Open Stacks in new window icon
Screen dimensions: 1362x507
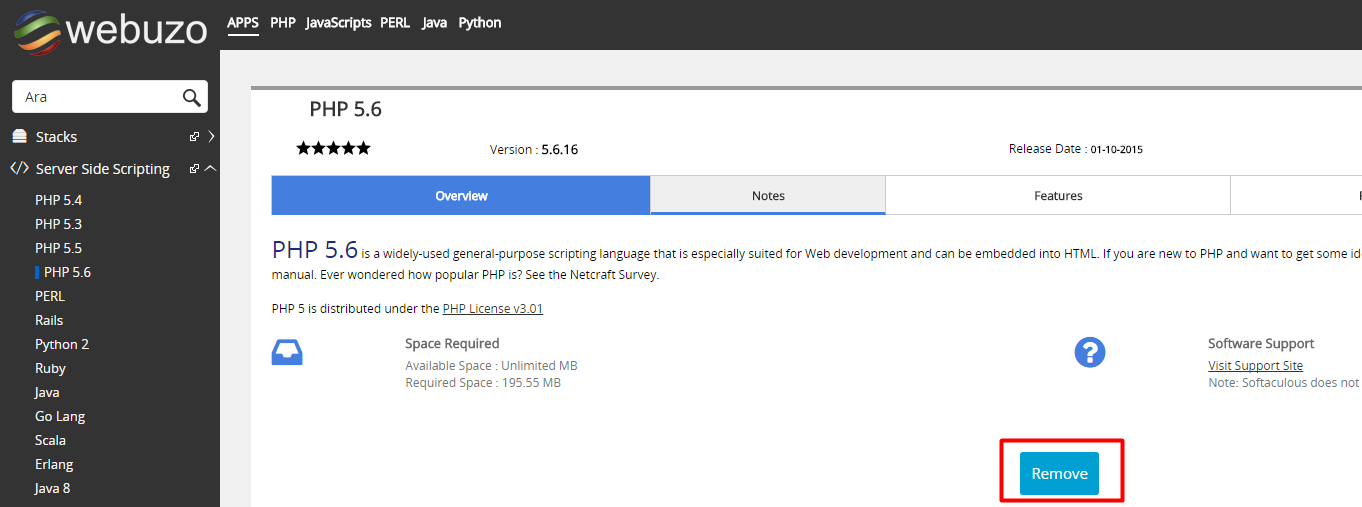point(194,136)
